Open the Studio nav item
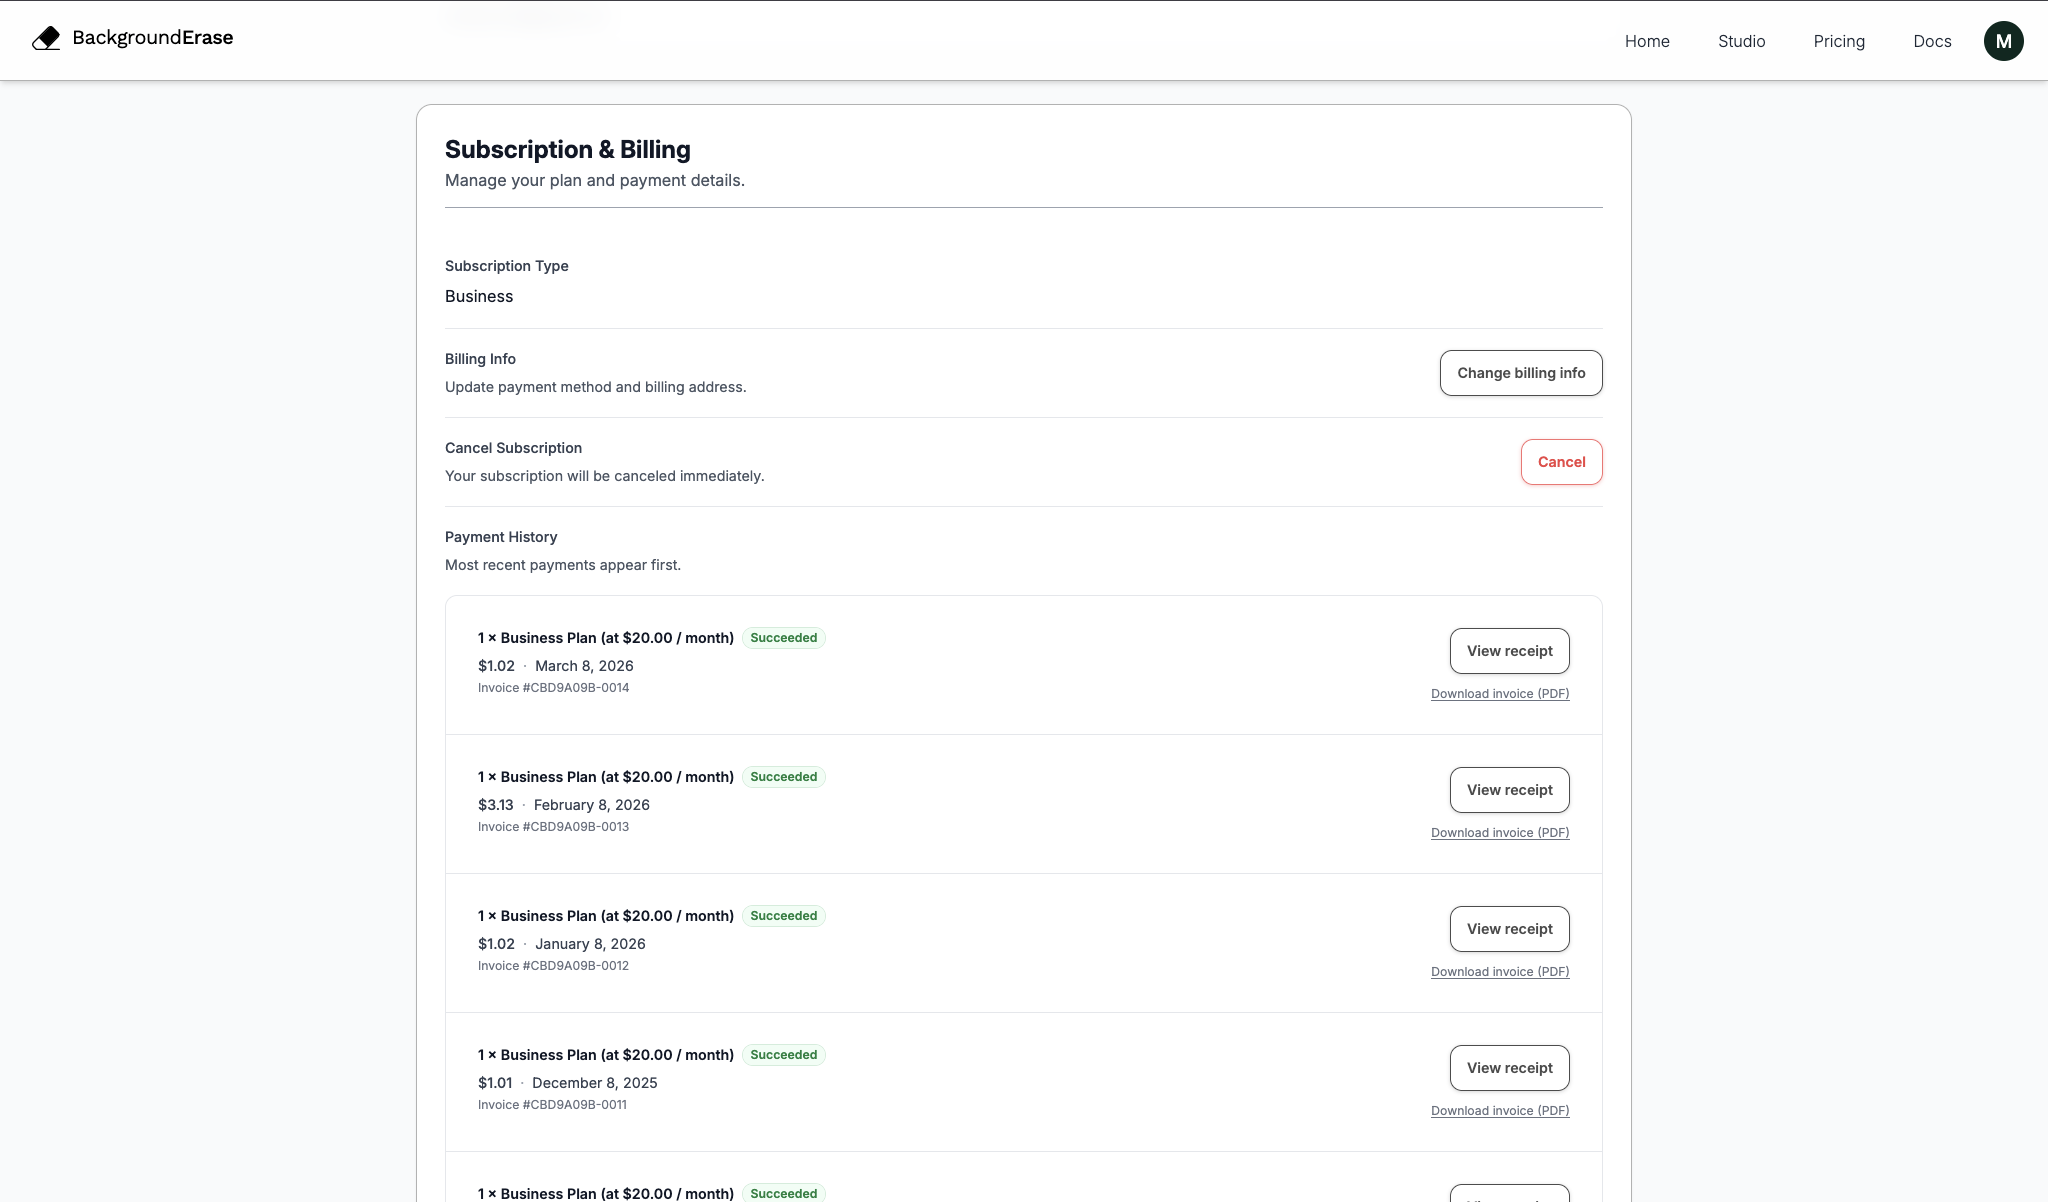 pyautogui.click(x=1741, y=41)
